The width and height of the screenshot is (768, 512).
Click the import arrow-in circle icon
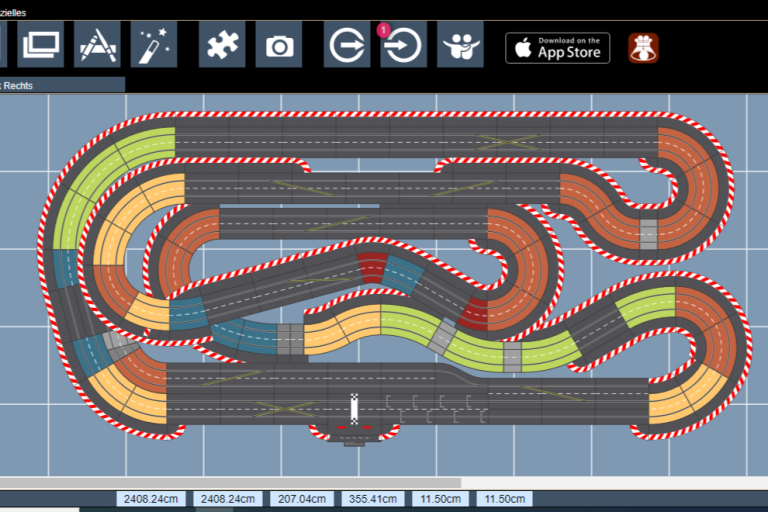(x=404, y=45)
